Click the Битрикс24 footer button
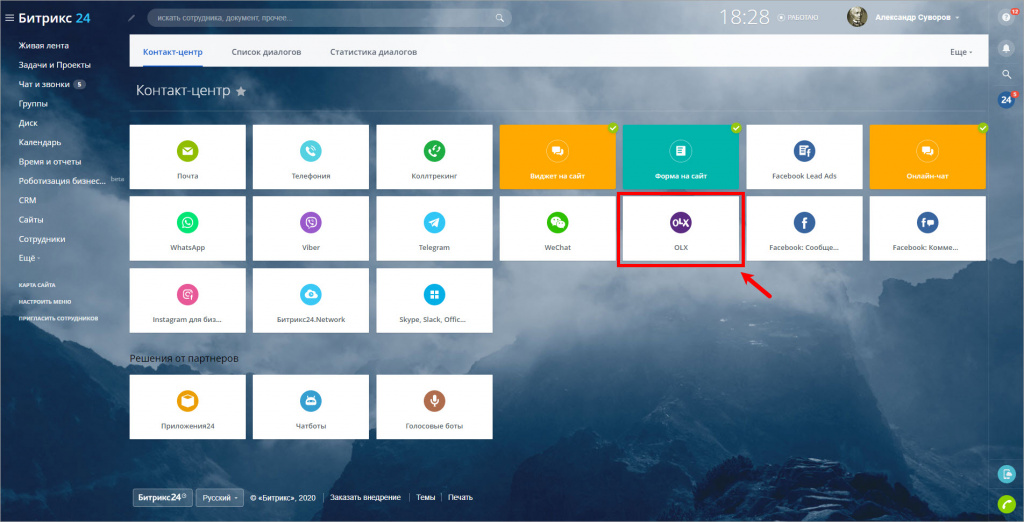 (163, 497)
